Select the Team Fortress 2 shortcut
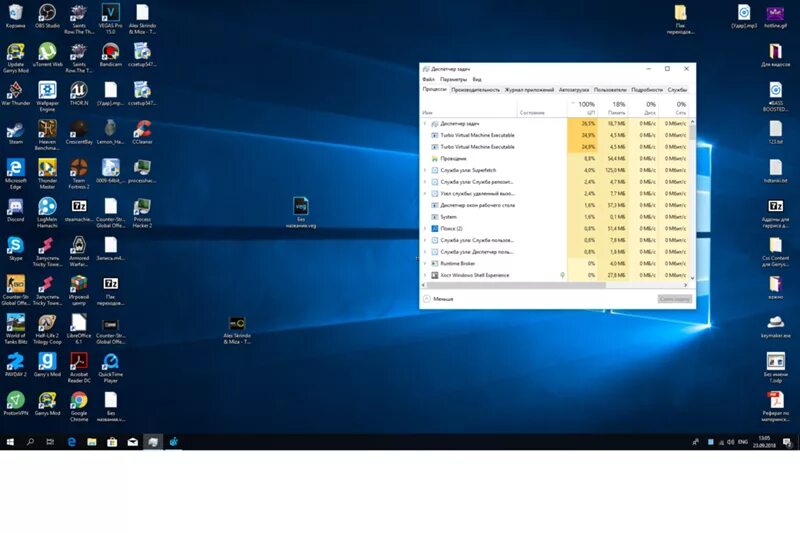This screenshot has height=533, width=800. tap(79, 174)
